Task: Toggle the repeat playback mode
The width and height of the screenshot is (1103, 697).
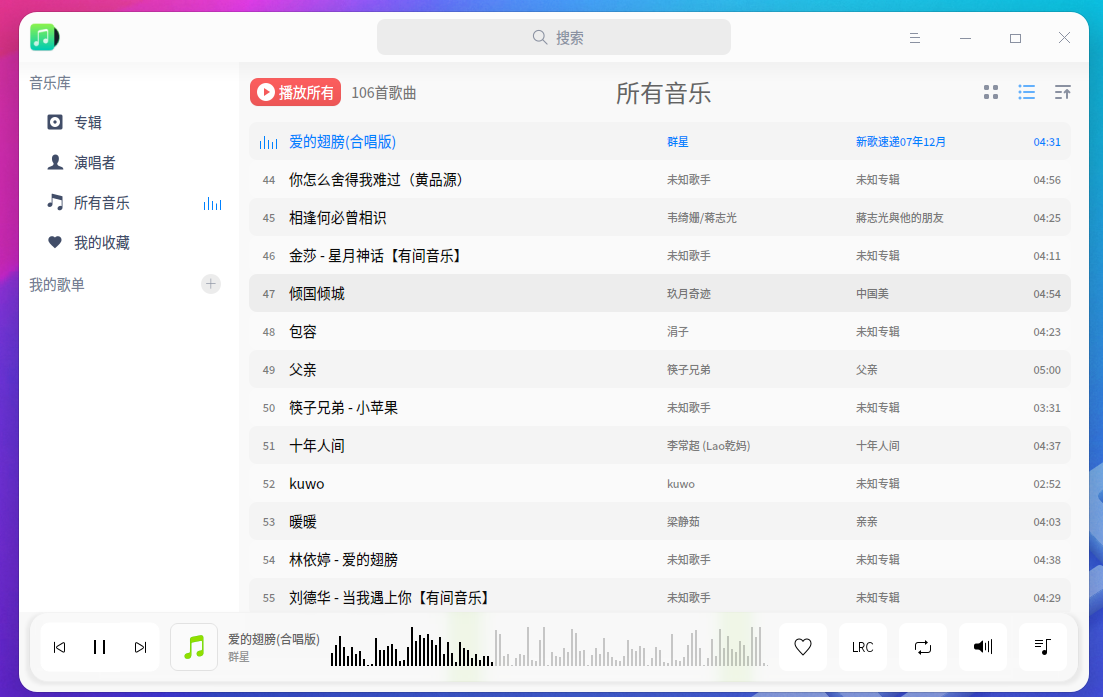Action: coord(922,647)
